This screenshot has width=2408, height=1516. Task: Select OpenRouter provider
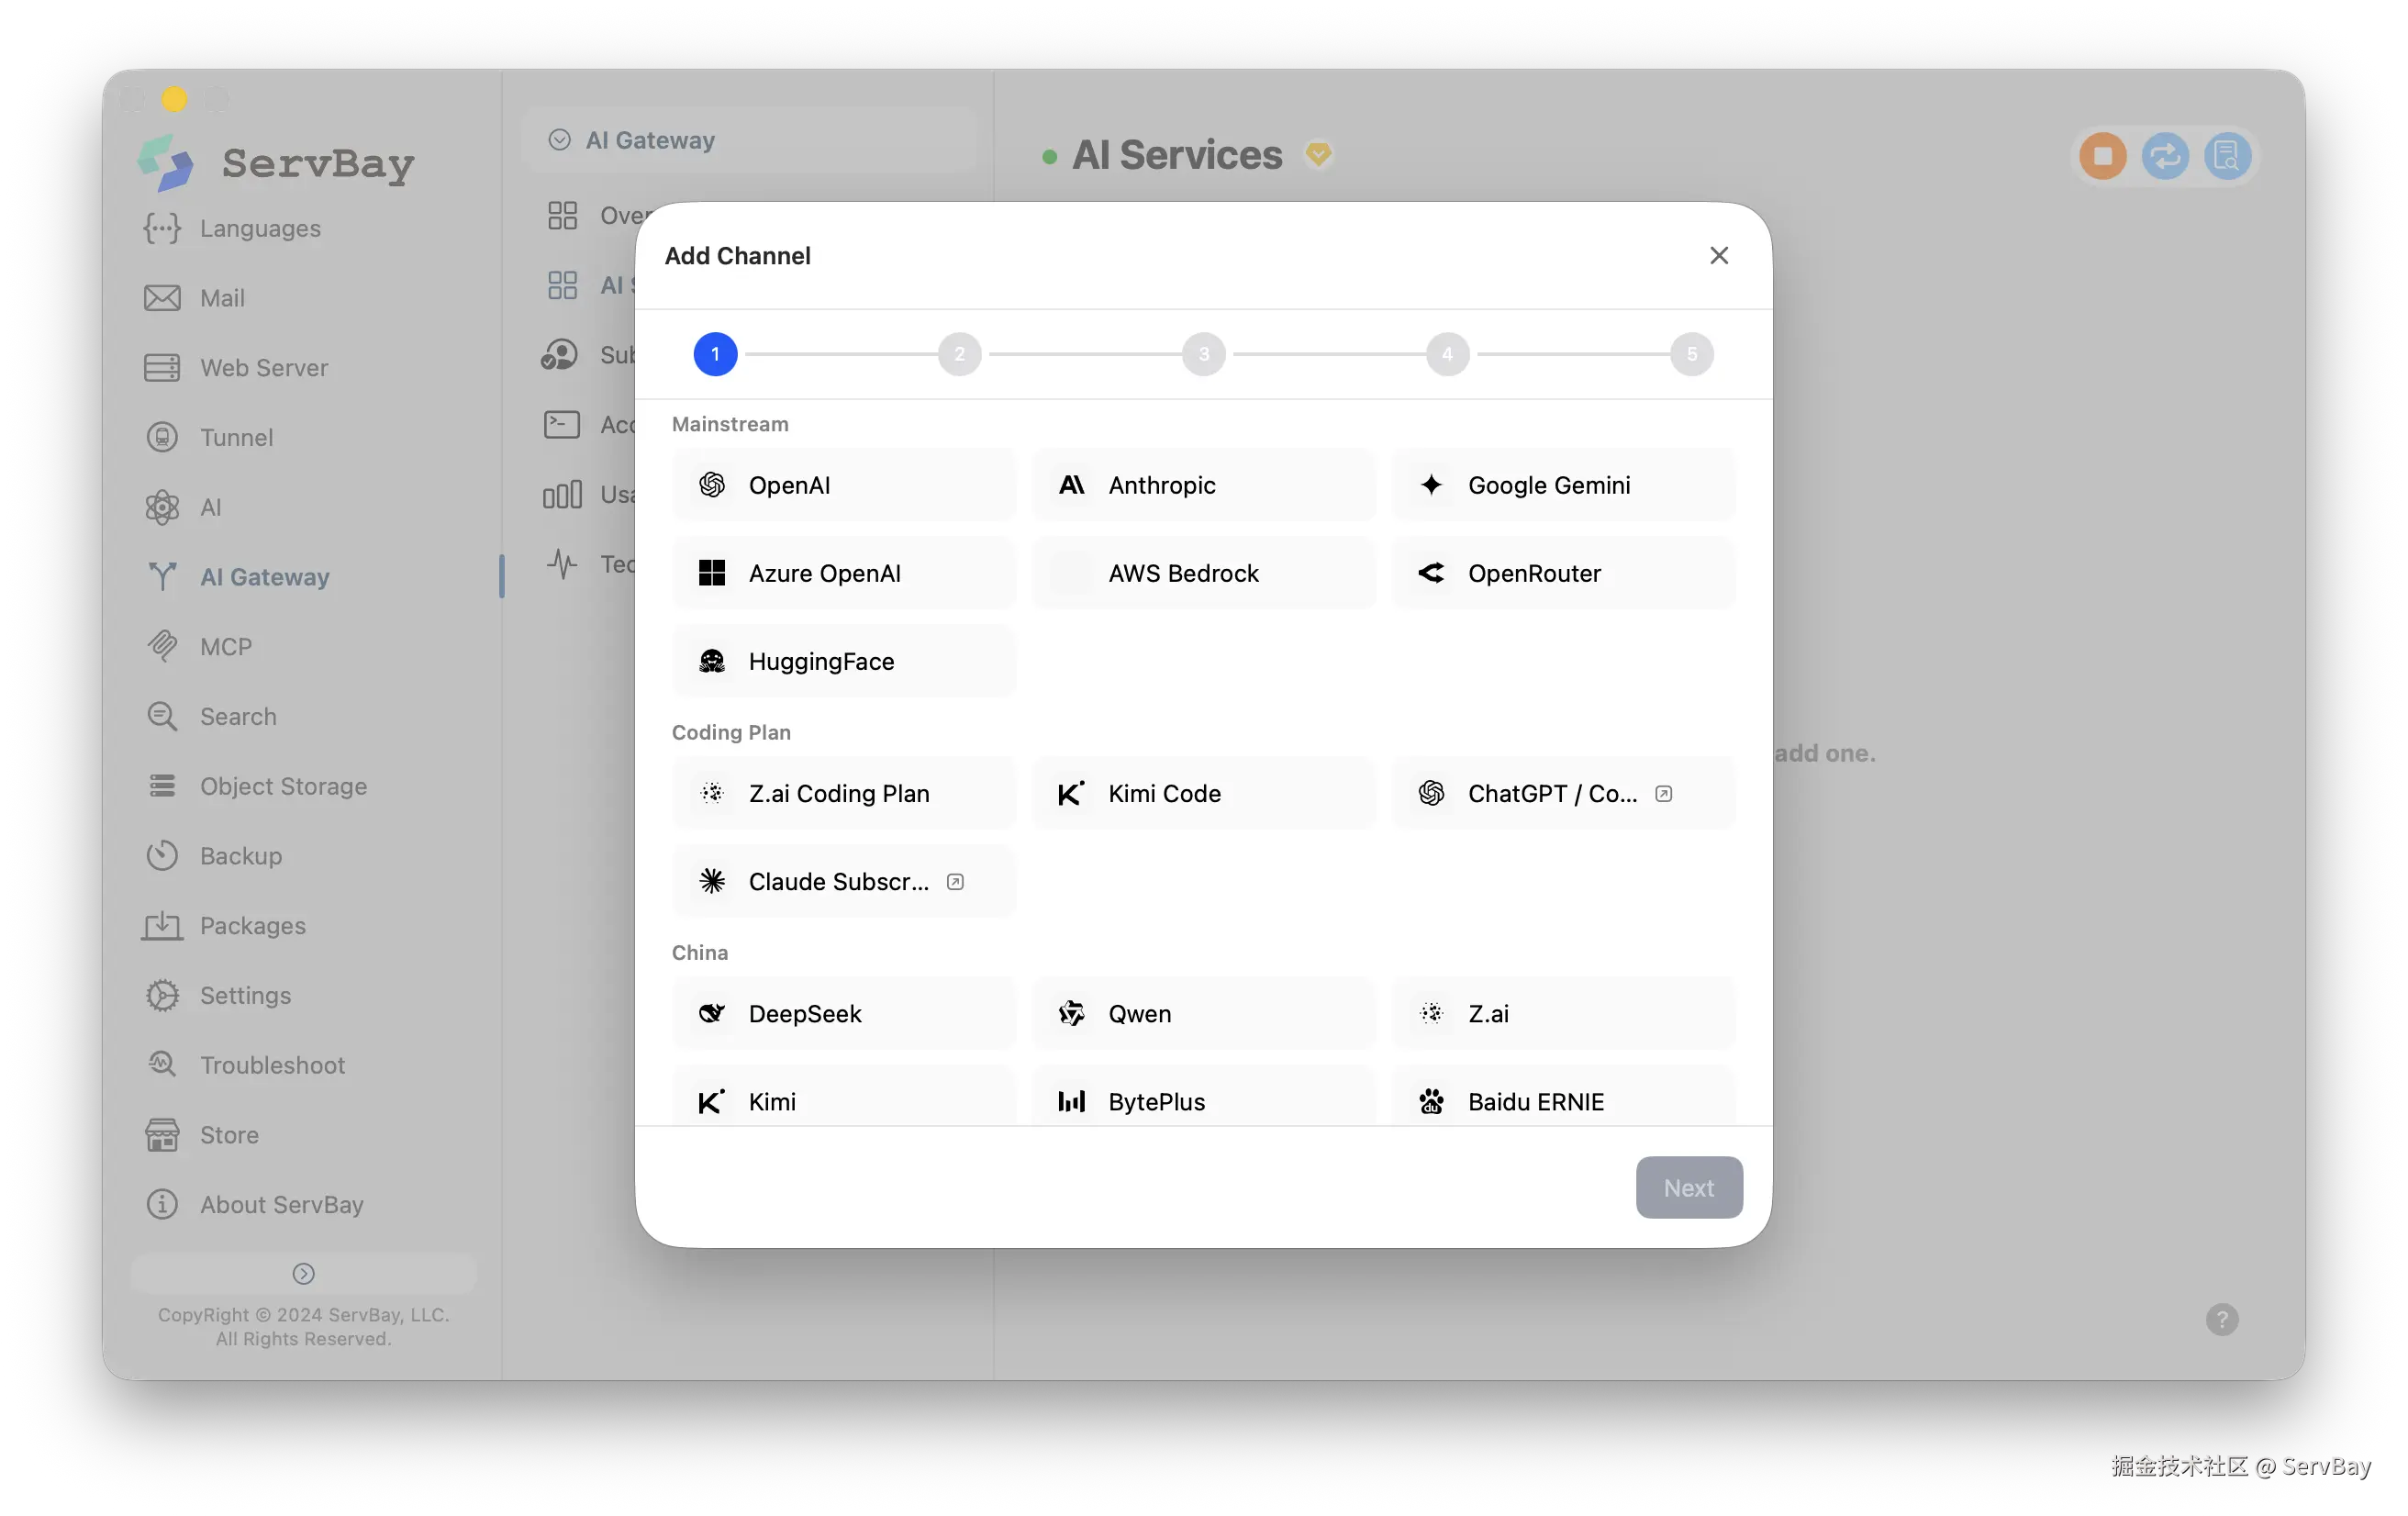pyautogui.click(x=1563, y=573)
